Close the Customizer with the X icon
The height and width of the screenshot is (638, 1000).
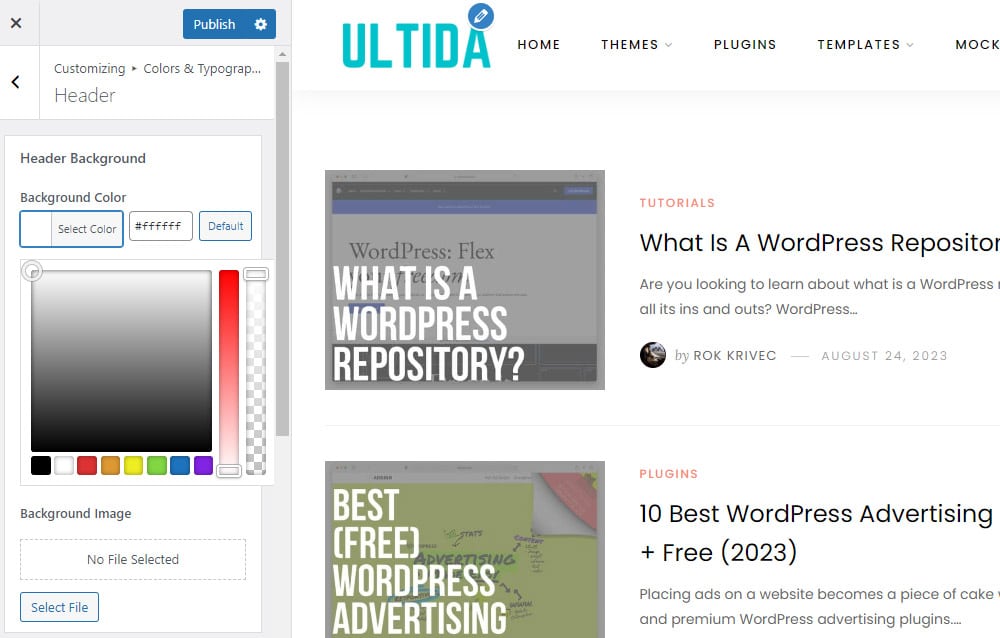point(17,23)
